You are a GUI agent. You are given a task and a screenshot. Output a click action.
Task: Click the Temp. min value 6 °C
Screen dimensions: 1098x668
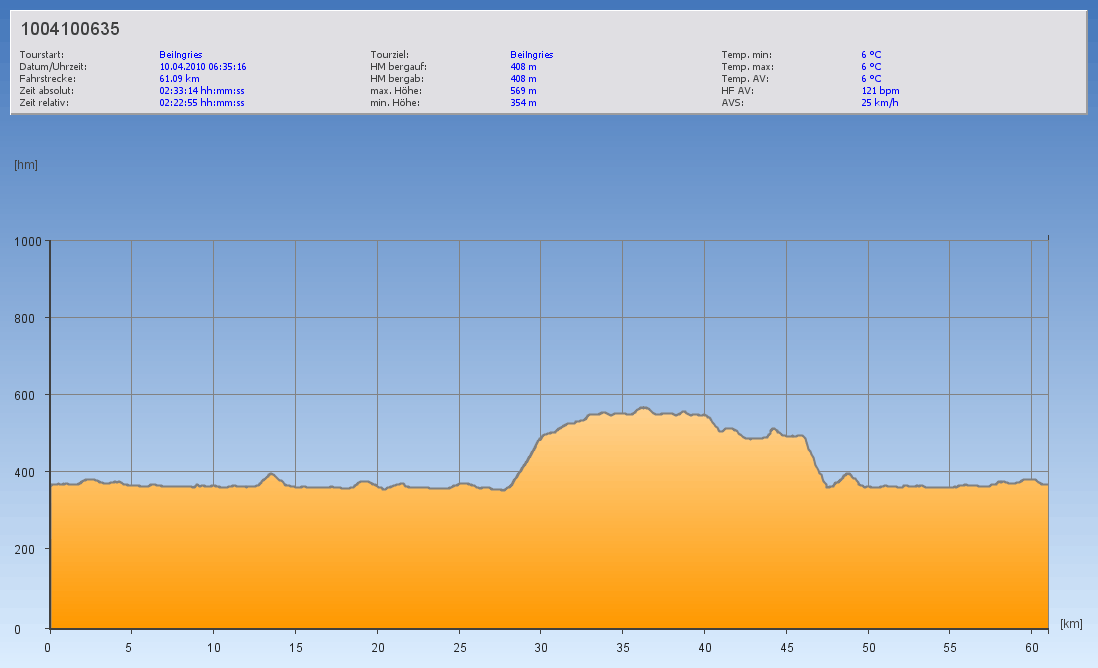pyautogui.click(x=871, y=55)
